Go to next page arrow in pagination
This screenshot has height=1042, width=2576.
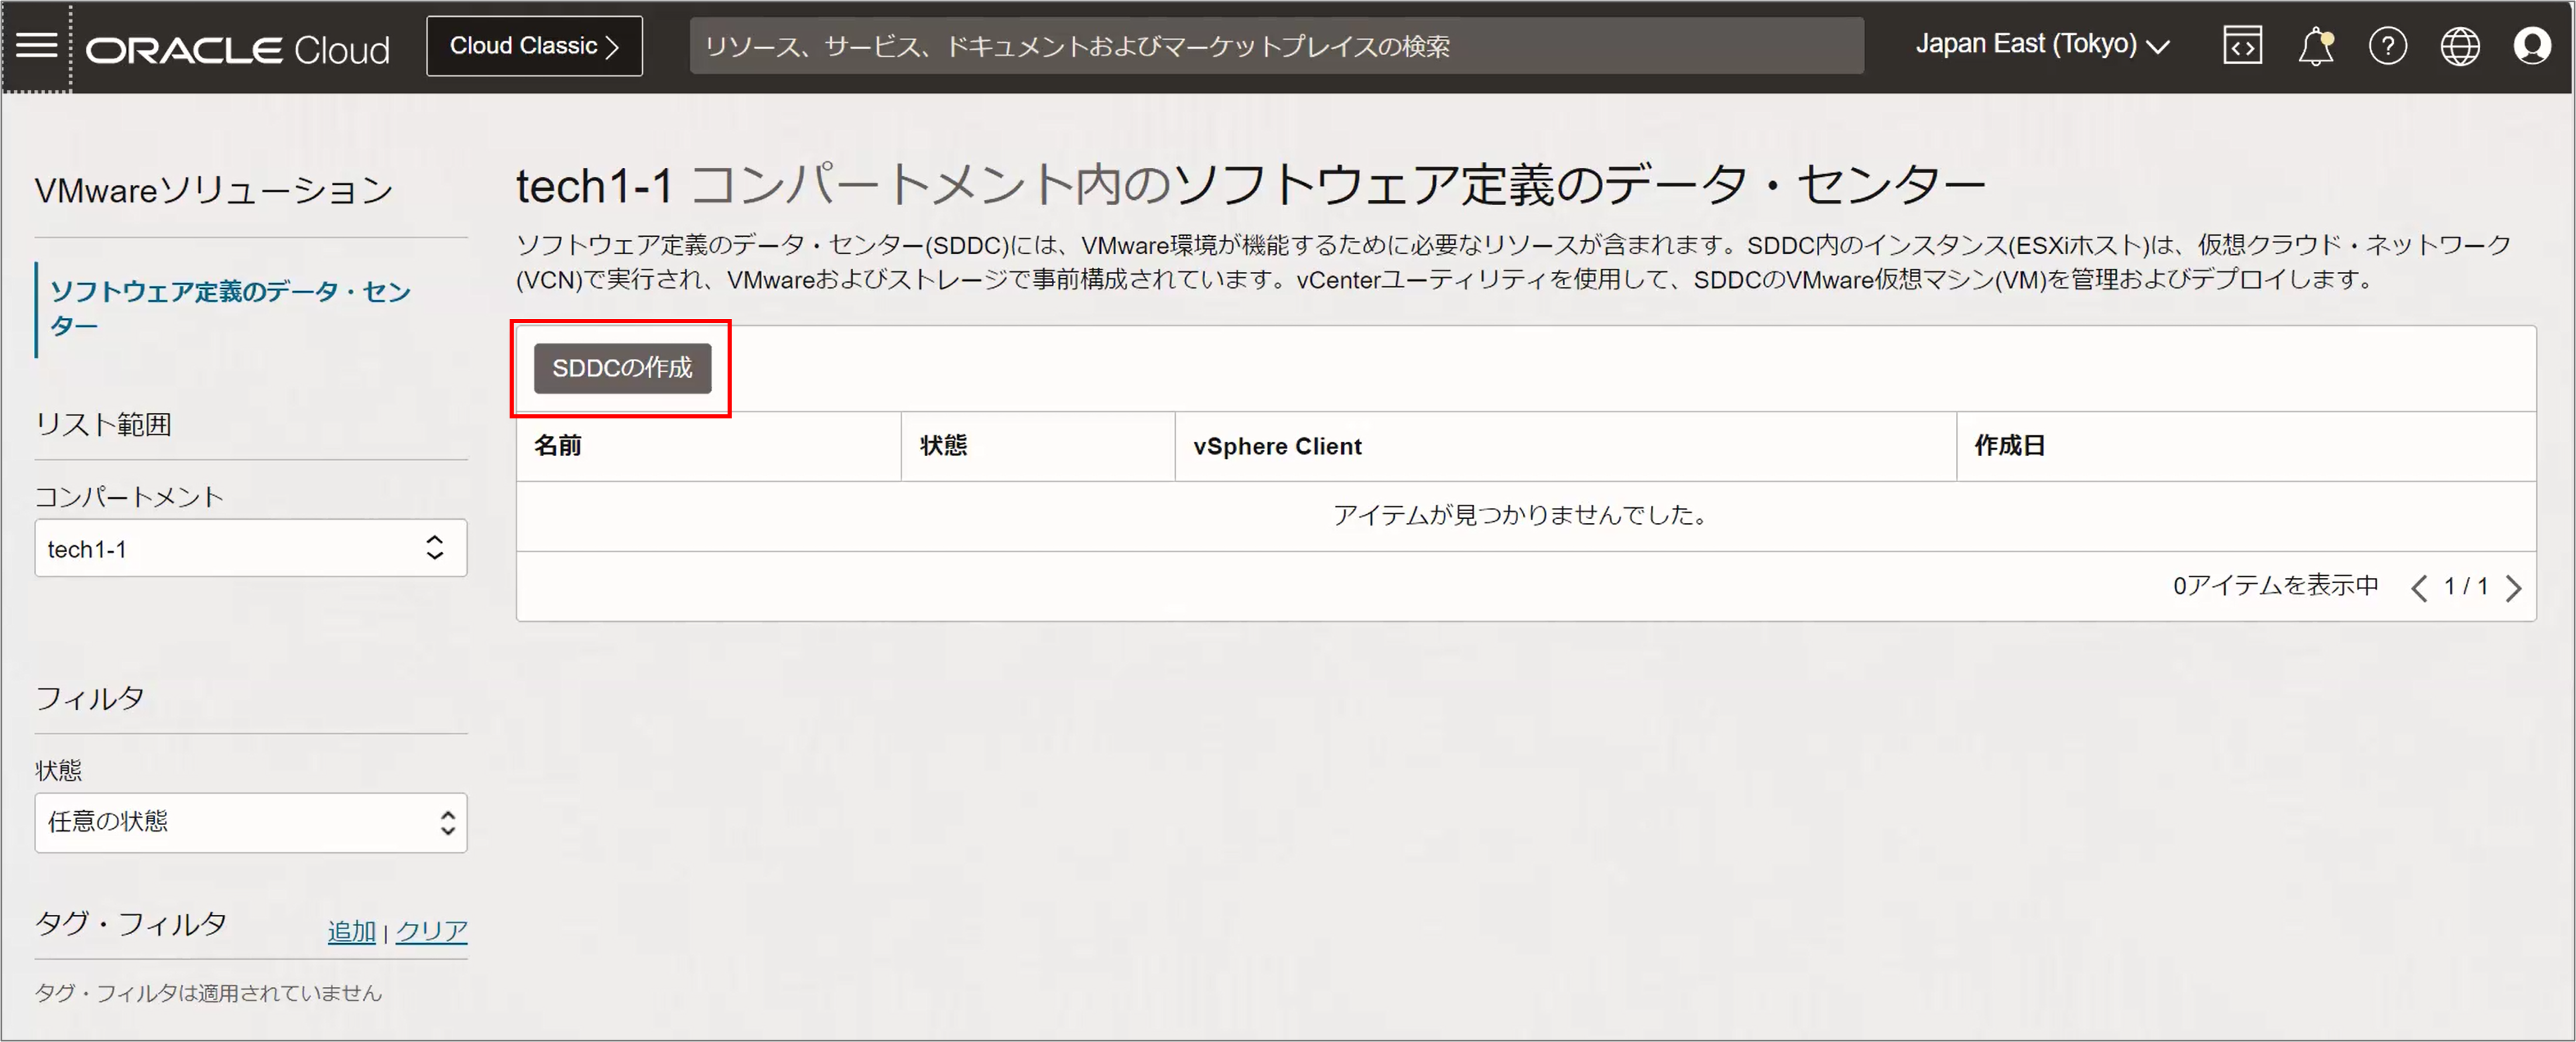click(2514, 588)
